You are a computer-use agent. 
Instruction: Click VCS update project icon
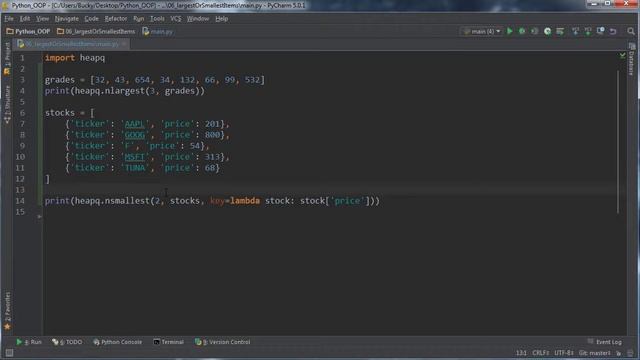[x=575, y=31]
